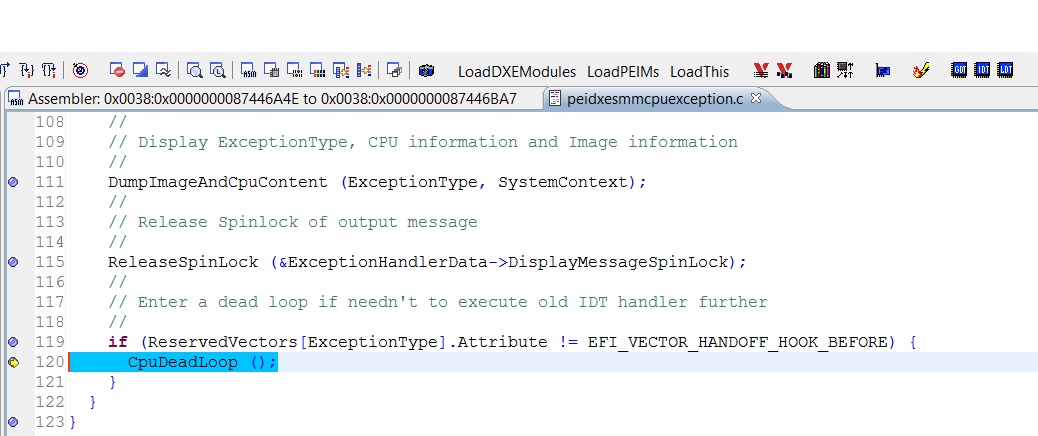The height and width of the screenshot is (436, 1038).
Task: Click the red V with blue squares icon
Action: (x=784, y=69)
